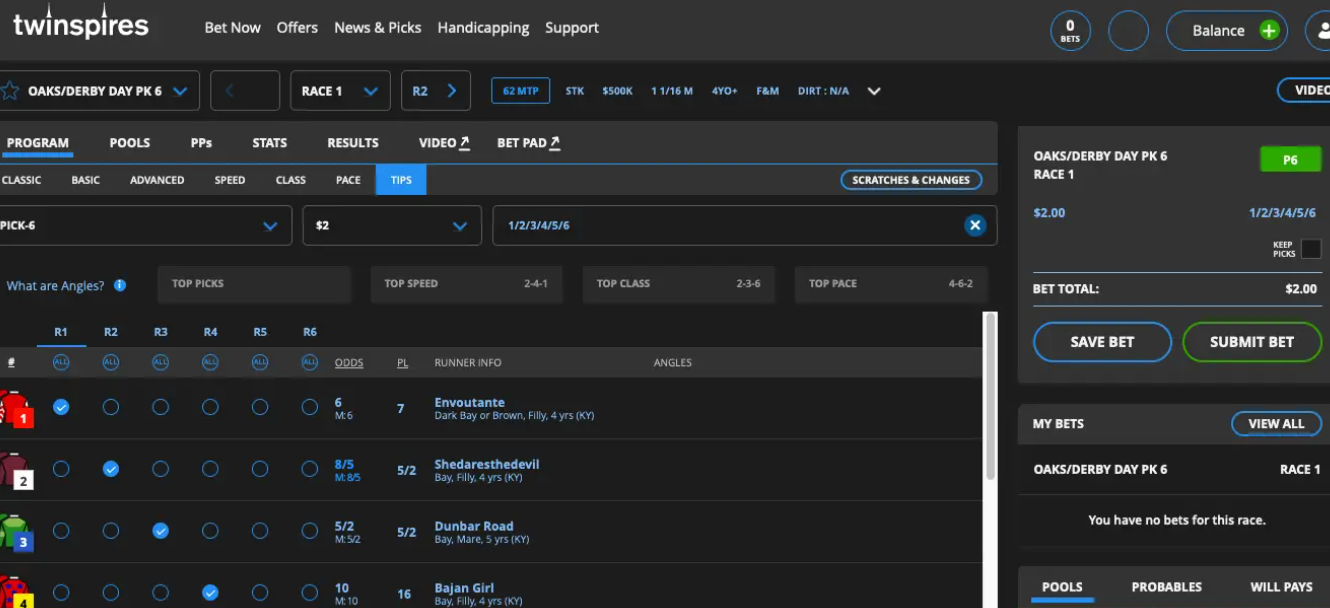Screen dimensions: 1330x608
Task: Click the runner list vertical scrollbar
Action: [991, 395]
